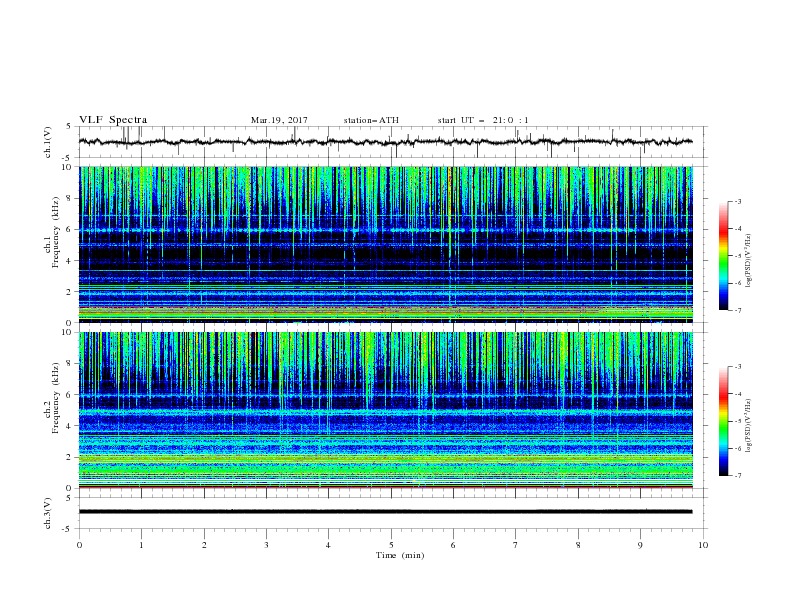The image size is (792, 612).
Task: Click the ch.2 color scale bar
Action: (x=724, y=421)
